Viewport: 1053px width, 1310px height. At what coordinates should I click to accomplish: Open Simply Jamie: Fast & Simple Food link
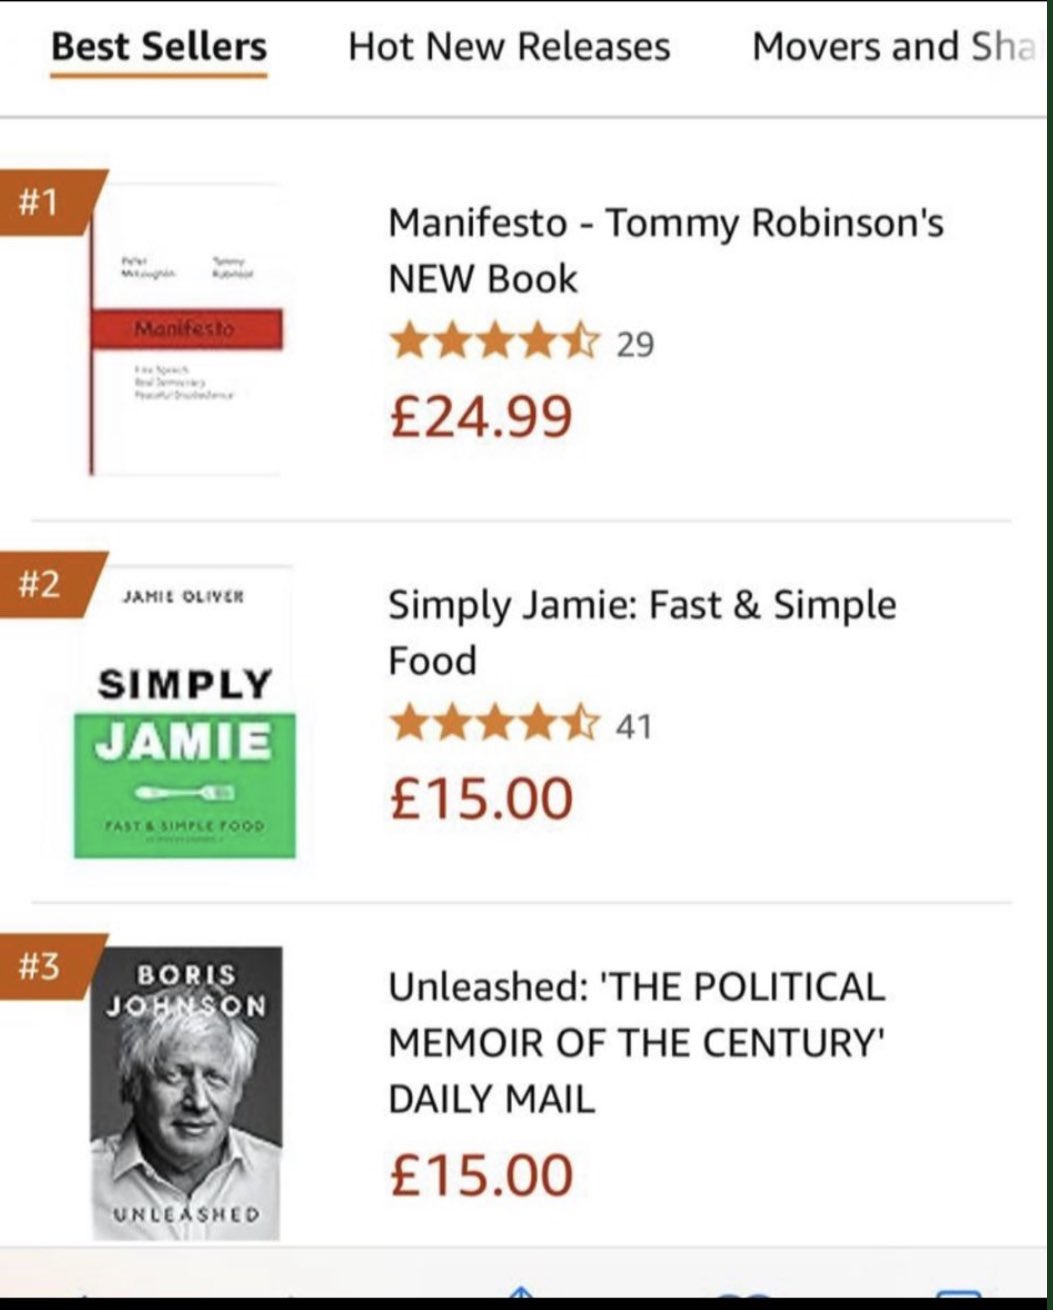click(642, 632)
